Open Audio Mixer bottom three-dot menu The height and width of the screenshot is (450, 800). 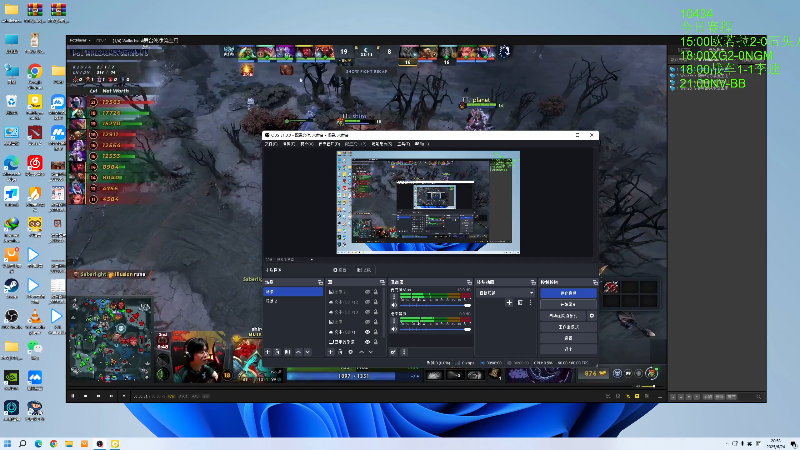(x=404, y=352)
